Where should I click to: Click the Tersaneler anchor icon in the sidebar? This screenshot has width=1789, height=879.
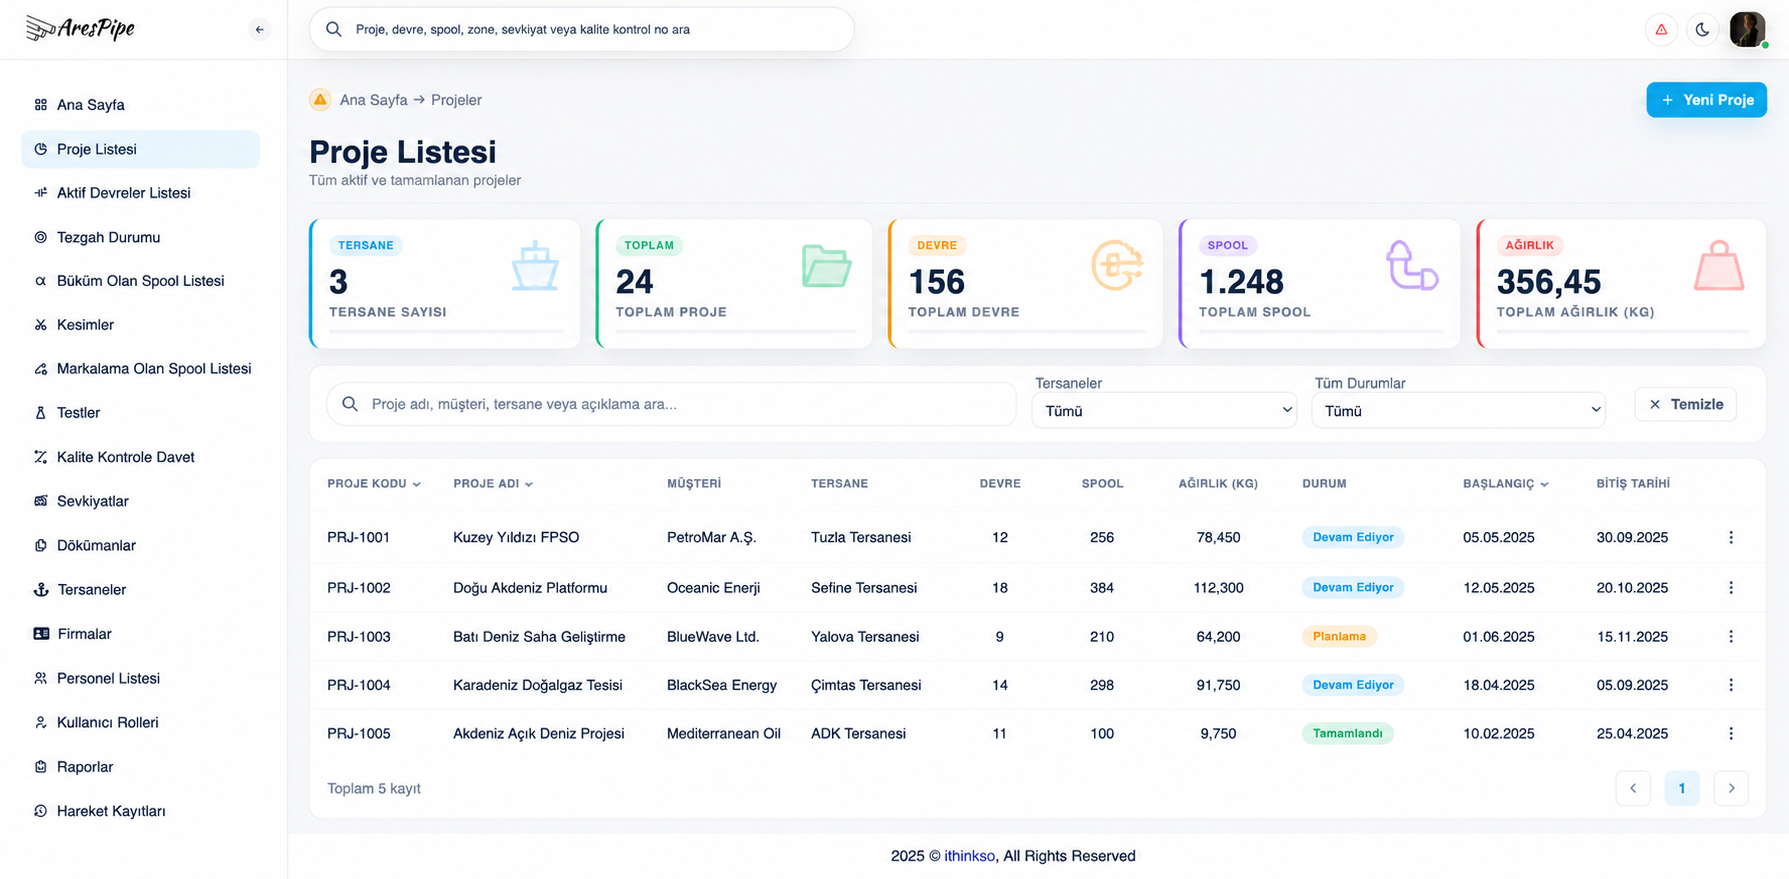pos(41,590)
